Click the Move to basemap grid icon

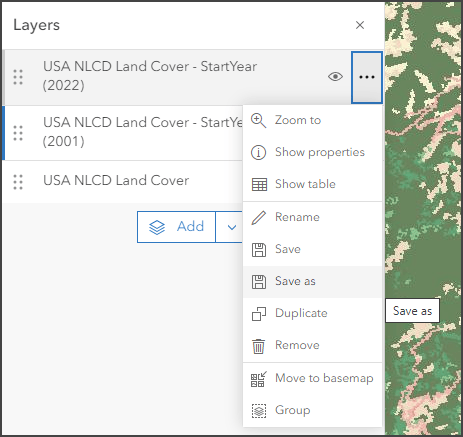point(259,379)
